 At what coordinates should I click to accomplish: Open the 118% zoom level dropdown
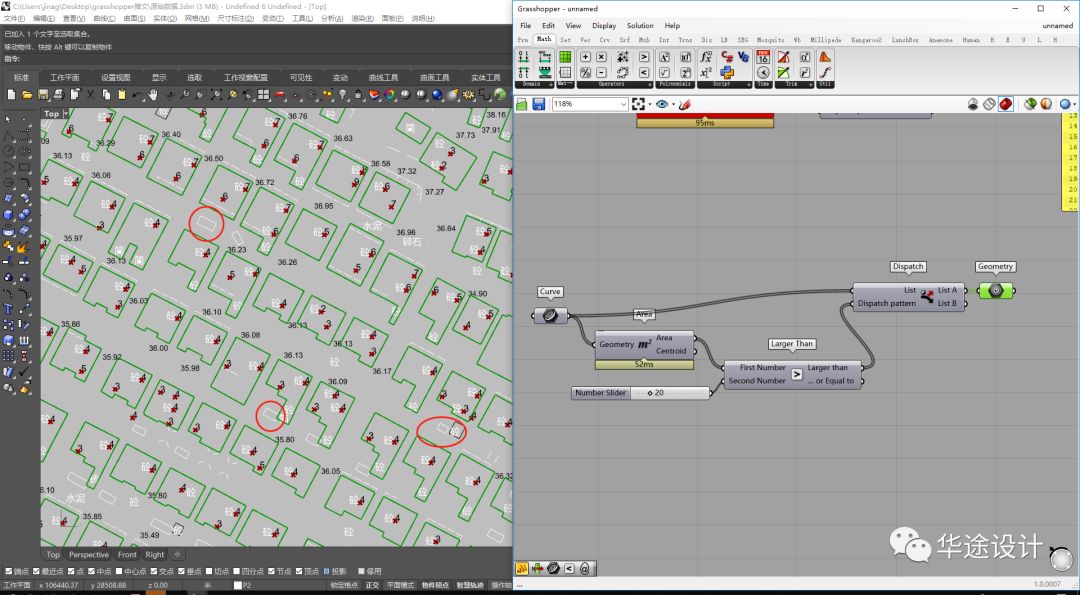tap(623, 104)
